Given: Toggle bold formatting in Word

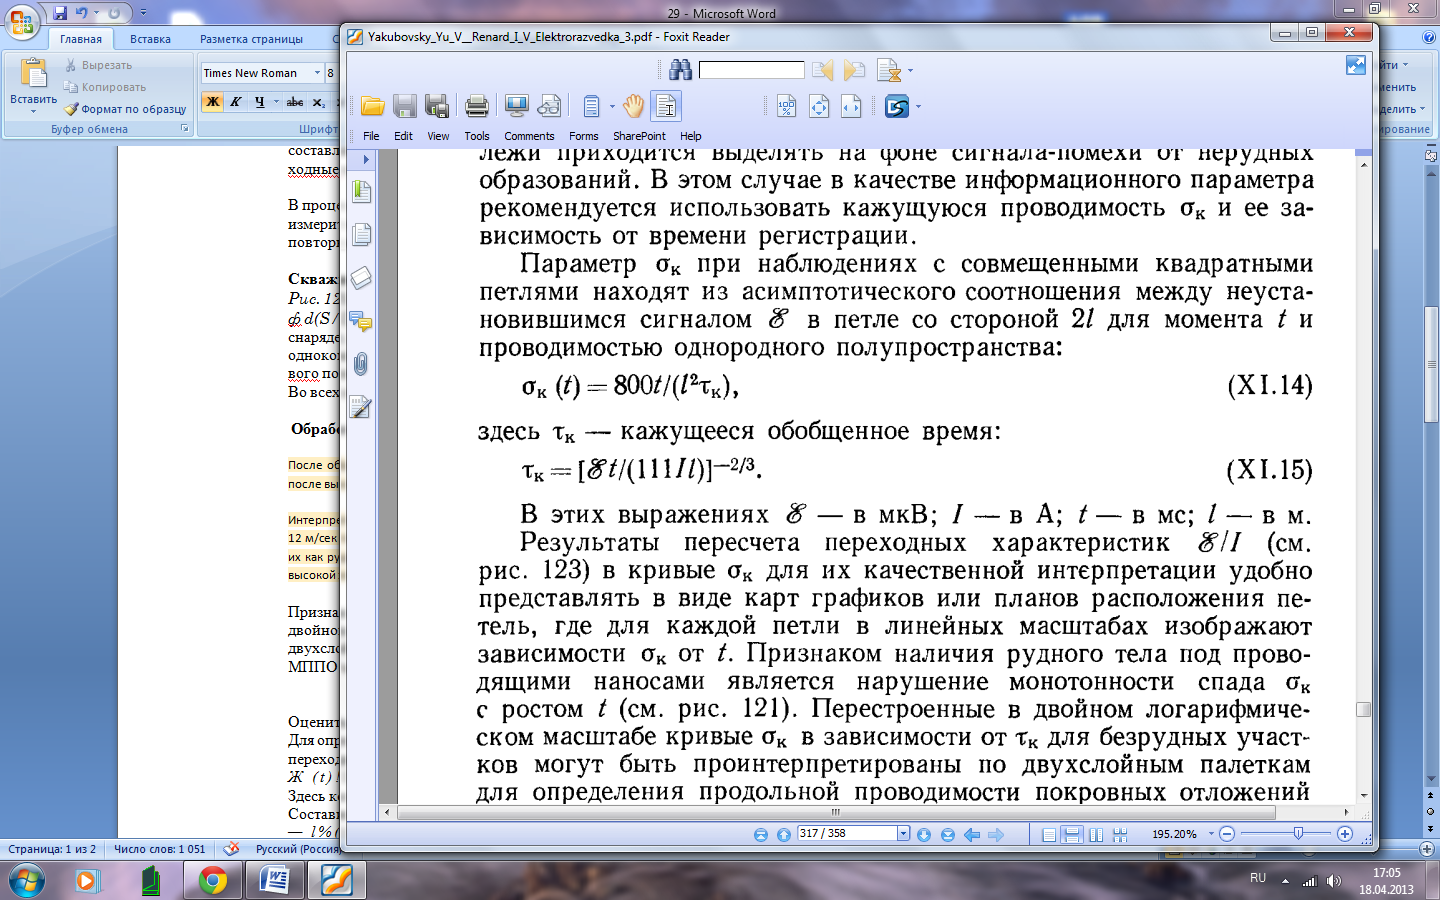Looking at the screenshot, I should pyautogui.click(x=212, y=102).
